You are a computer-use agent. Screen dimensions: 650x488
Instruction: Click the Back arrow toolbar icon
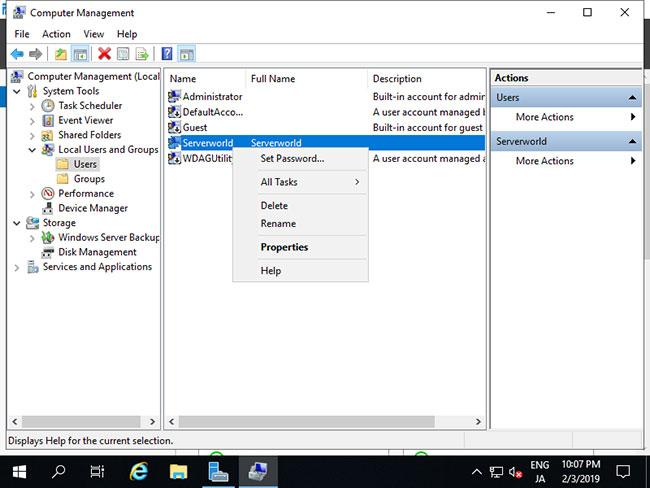click(x=17, y=54)
